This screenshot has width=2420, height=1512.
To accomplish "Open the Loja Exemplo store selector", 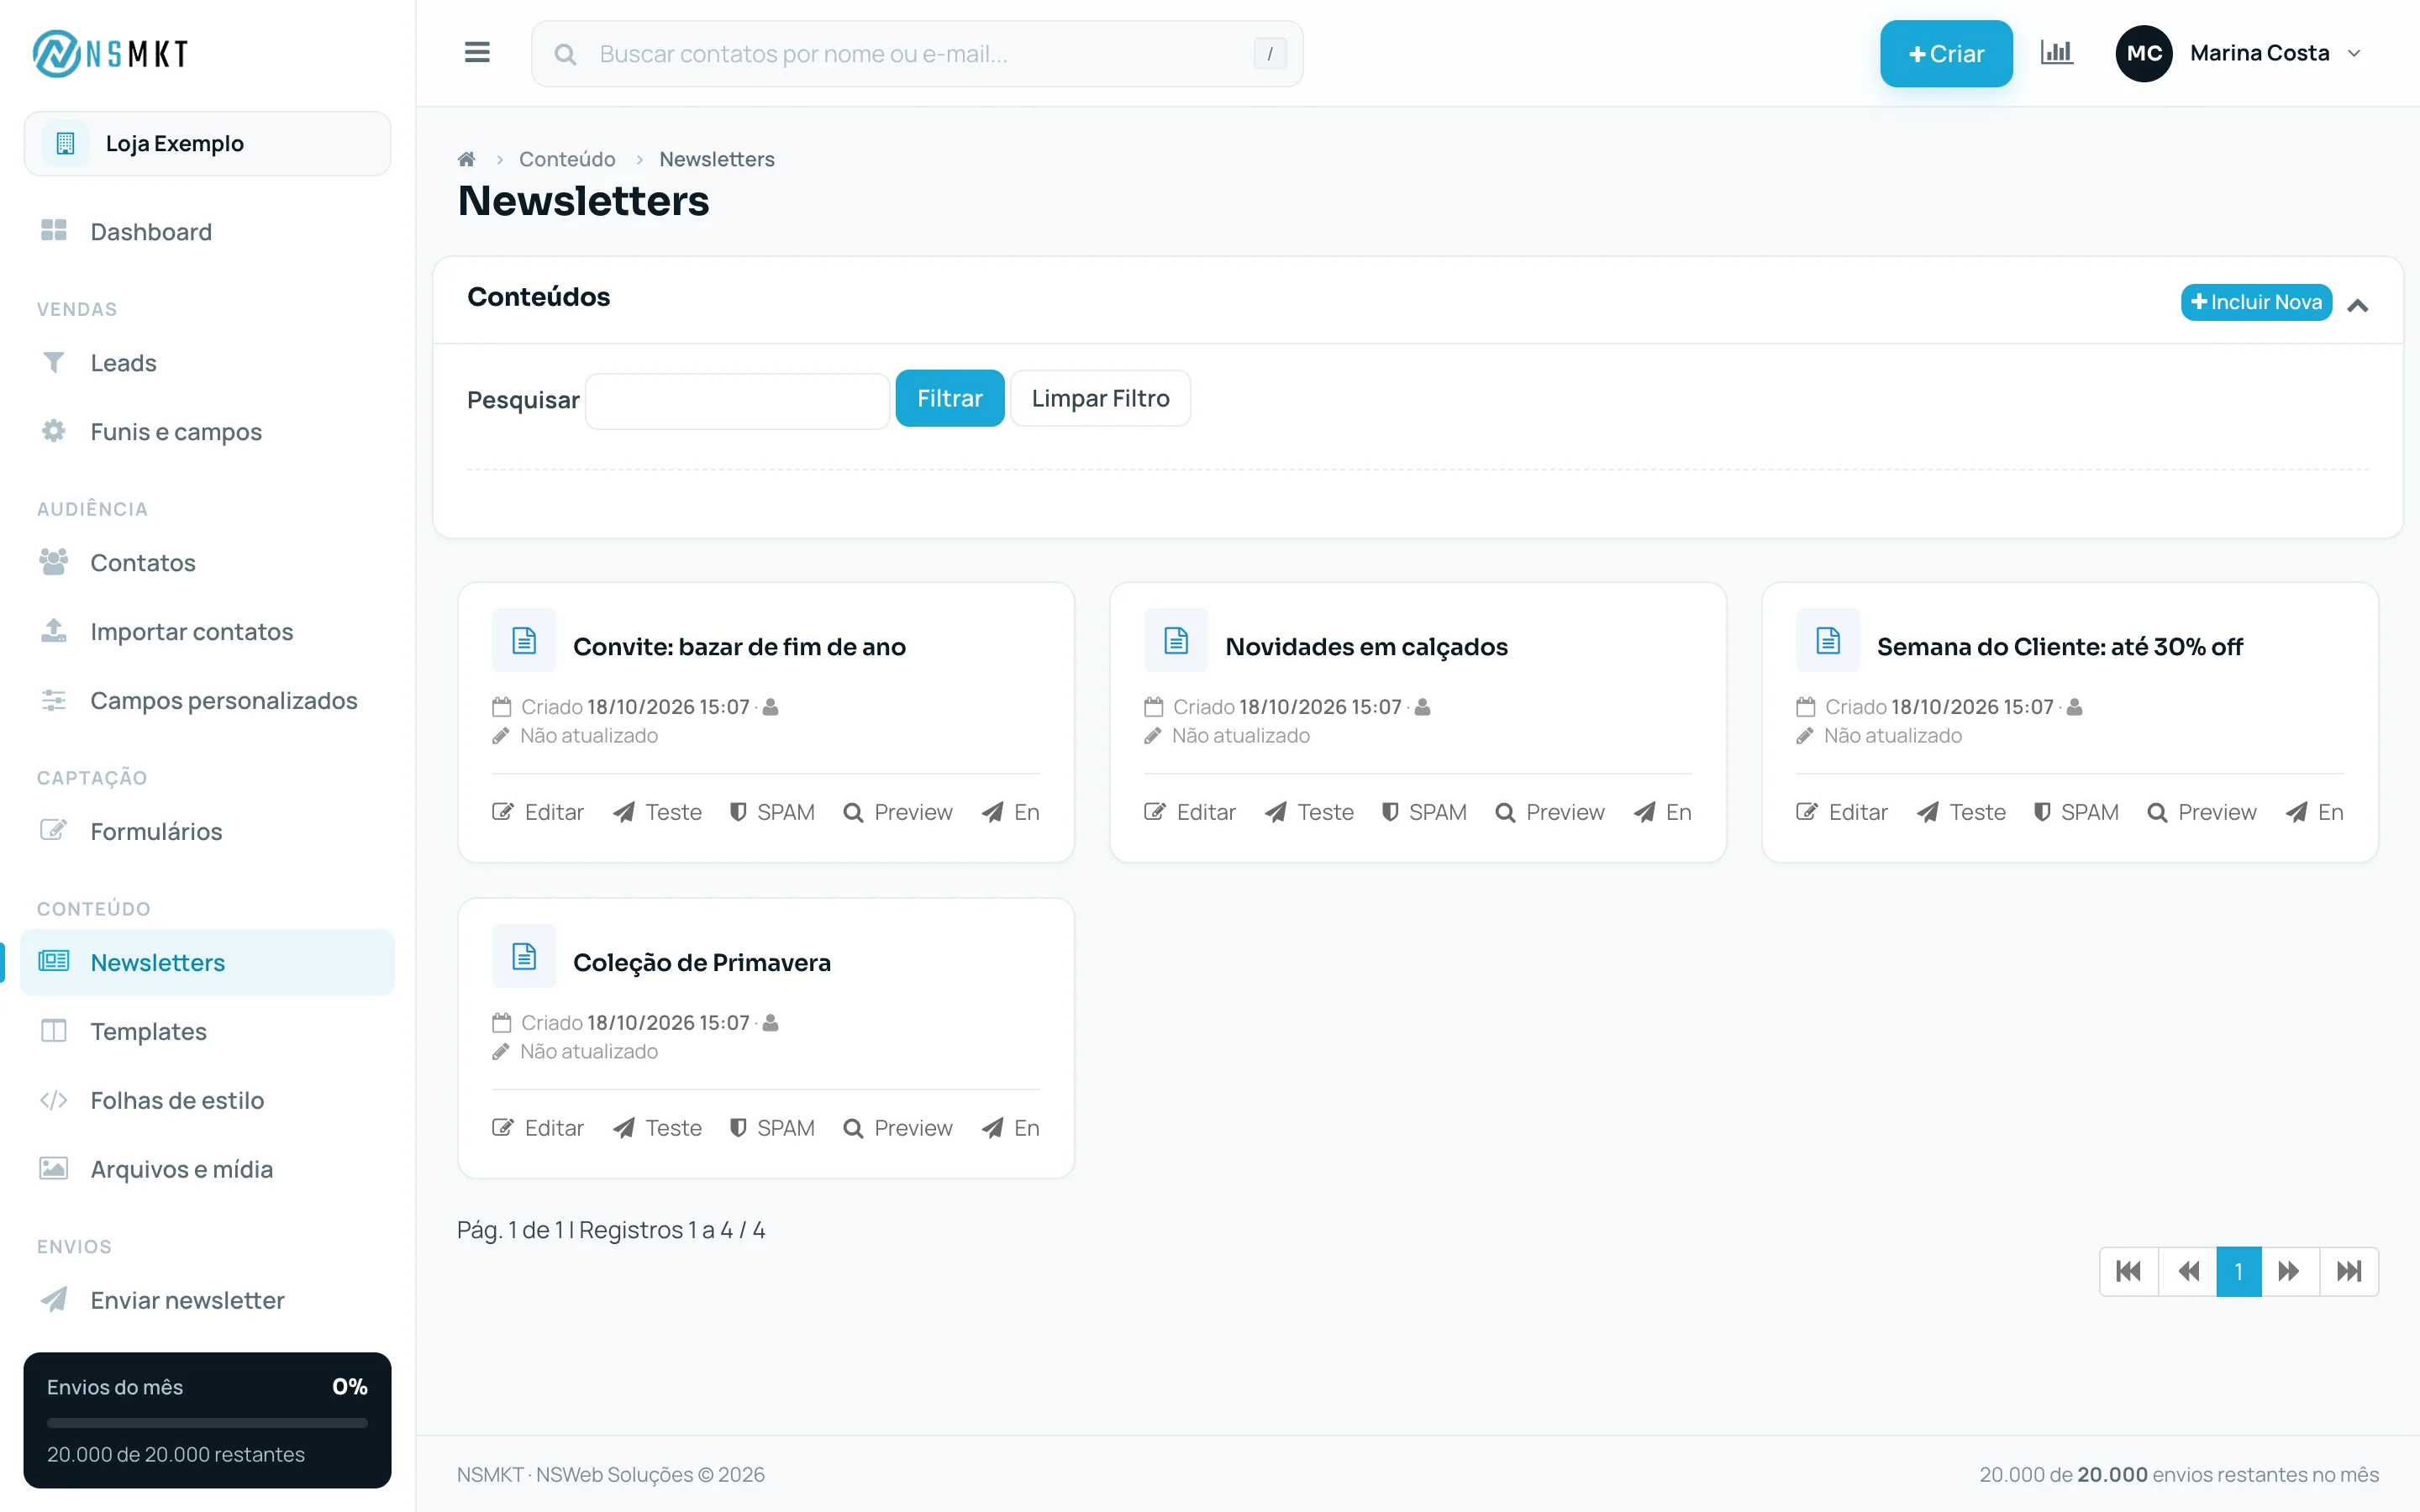I will pos(207,143).
